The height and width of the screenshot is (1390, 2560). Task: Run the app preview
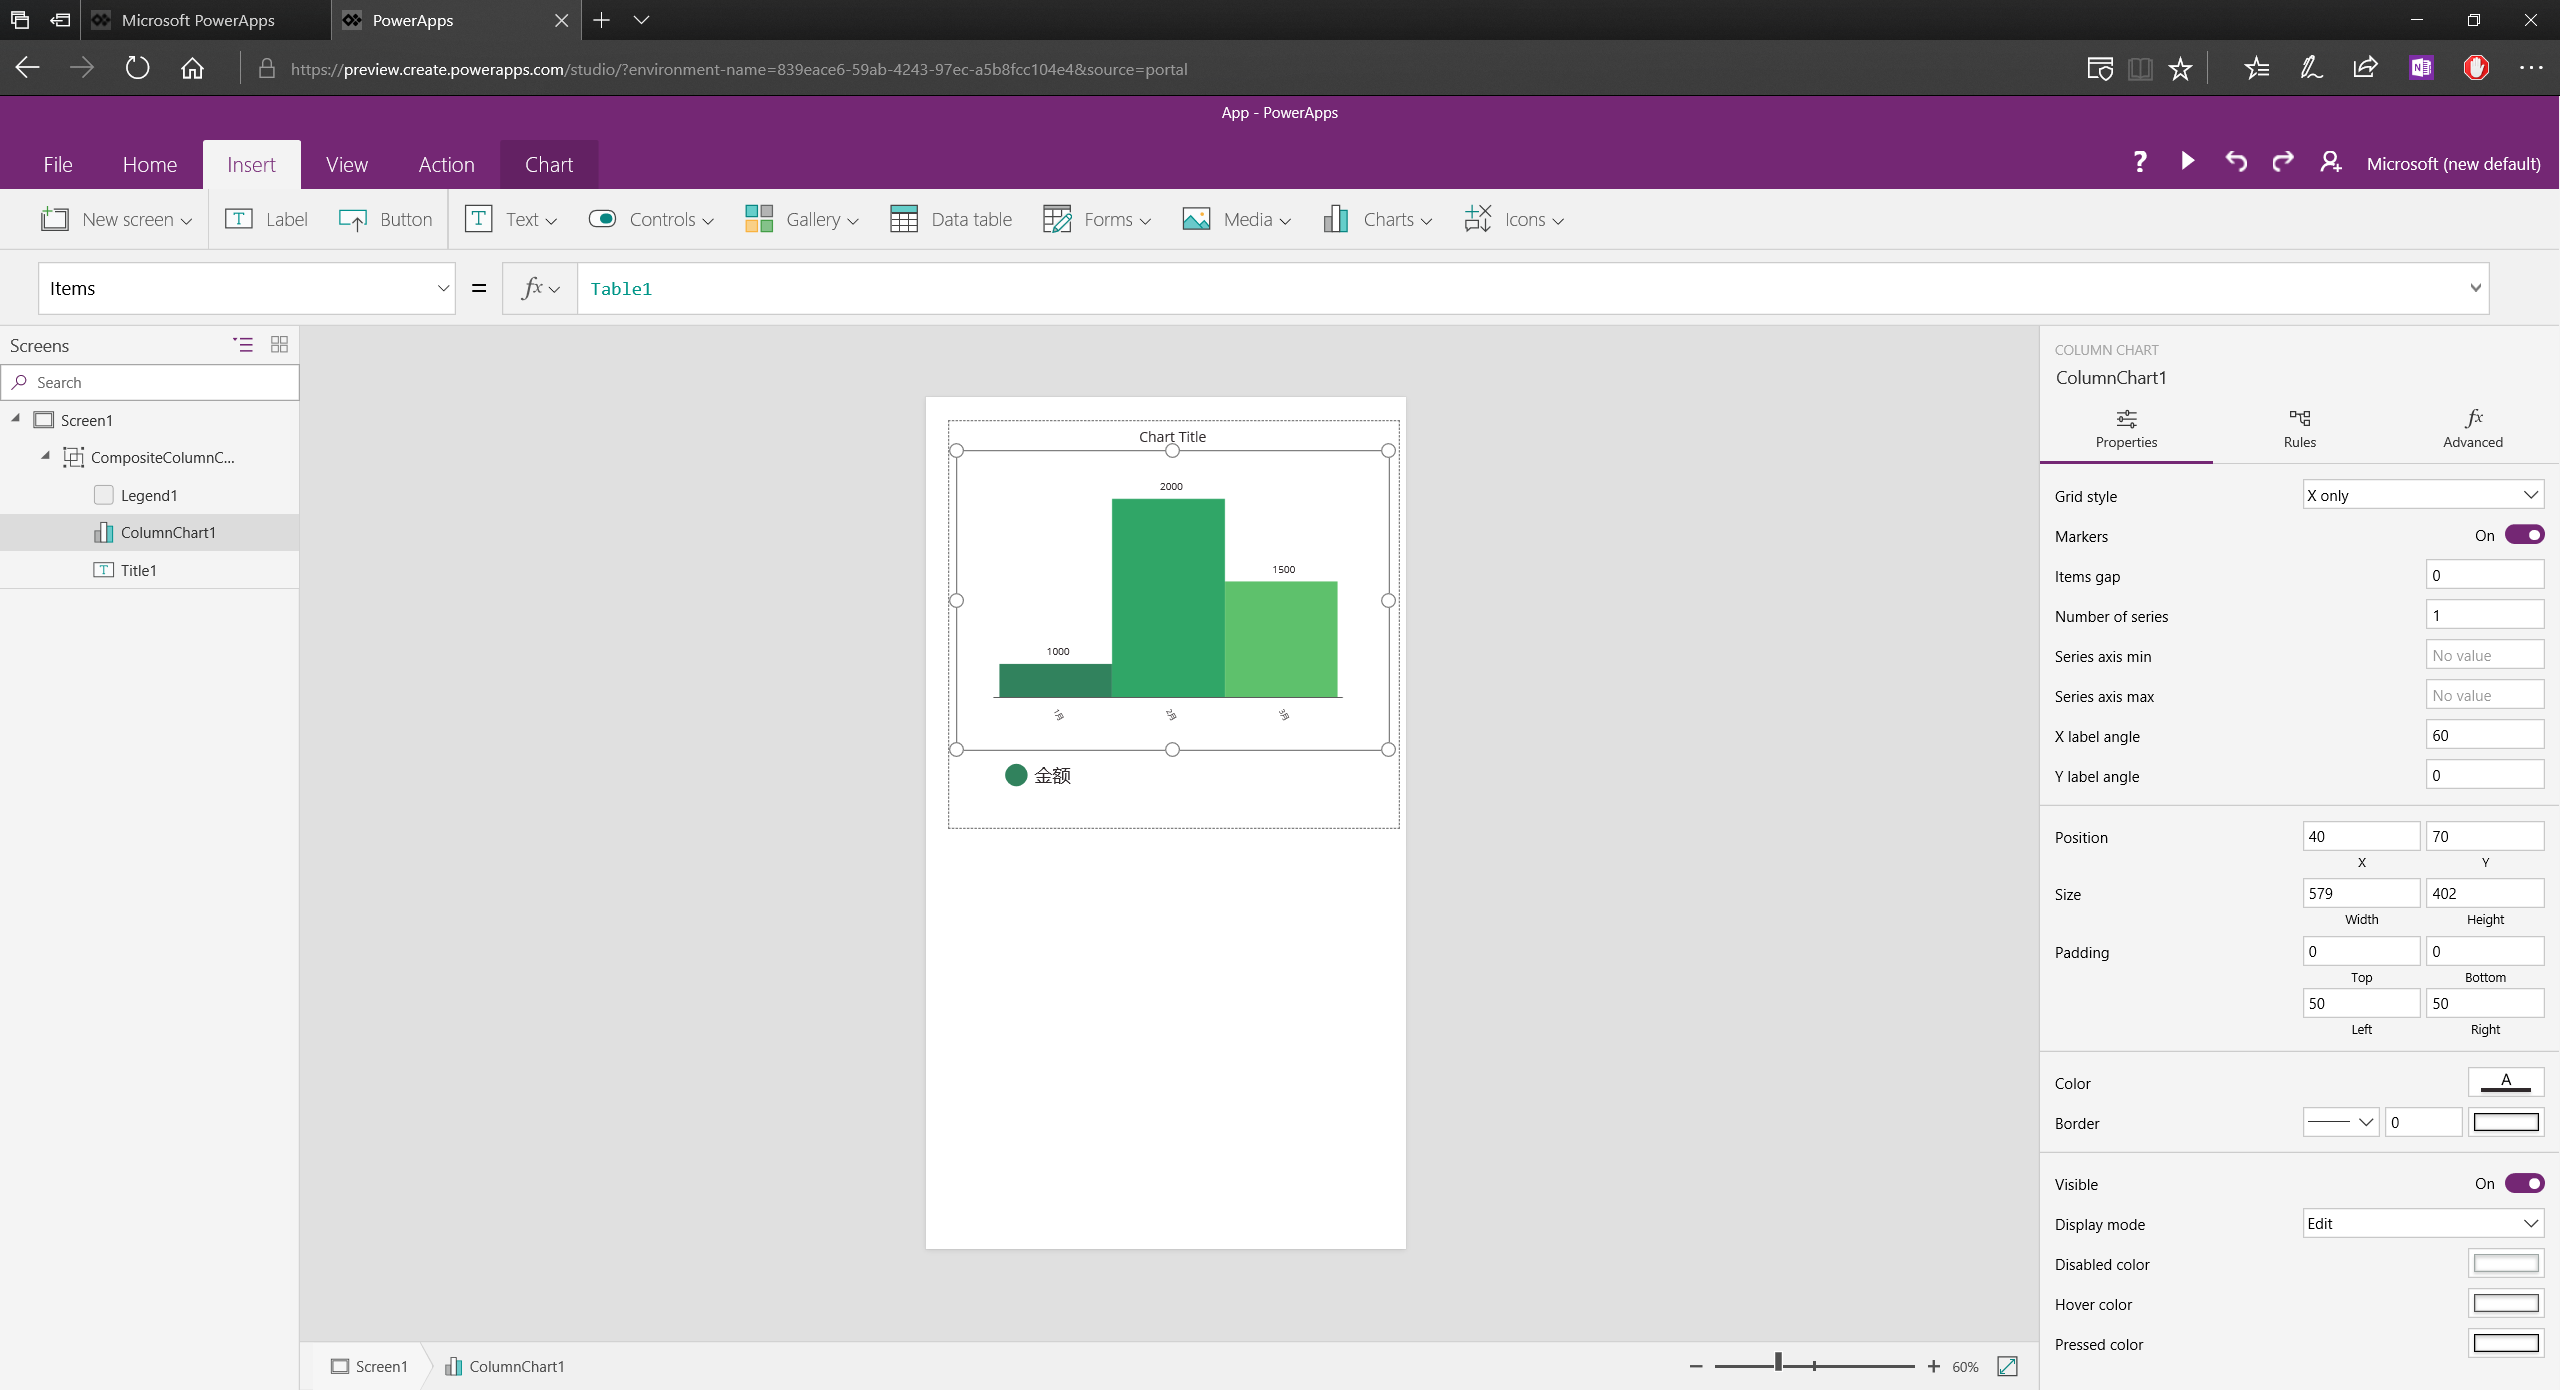click(2186, 161)
